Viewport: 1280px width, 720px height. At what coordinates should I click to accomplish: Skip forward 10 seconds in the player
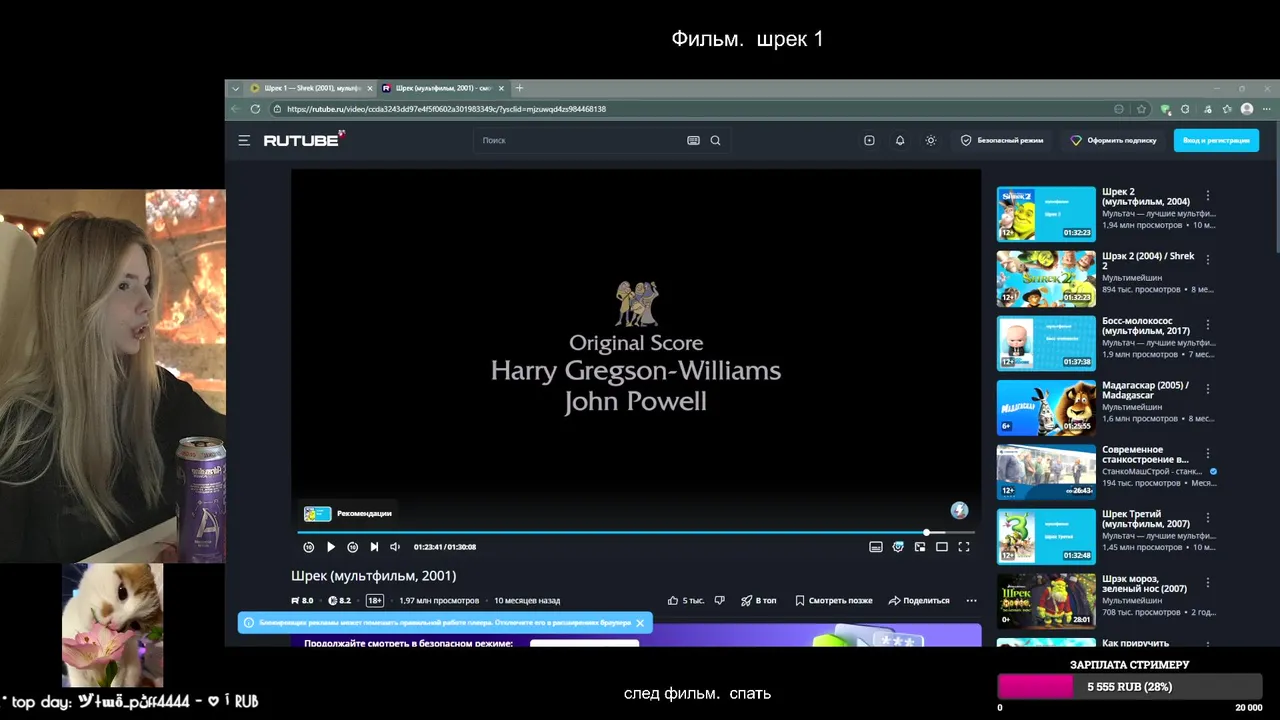[353, 547]
